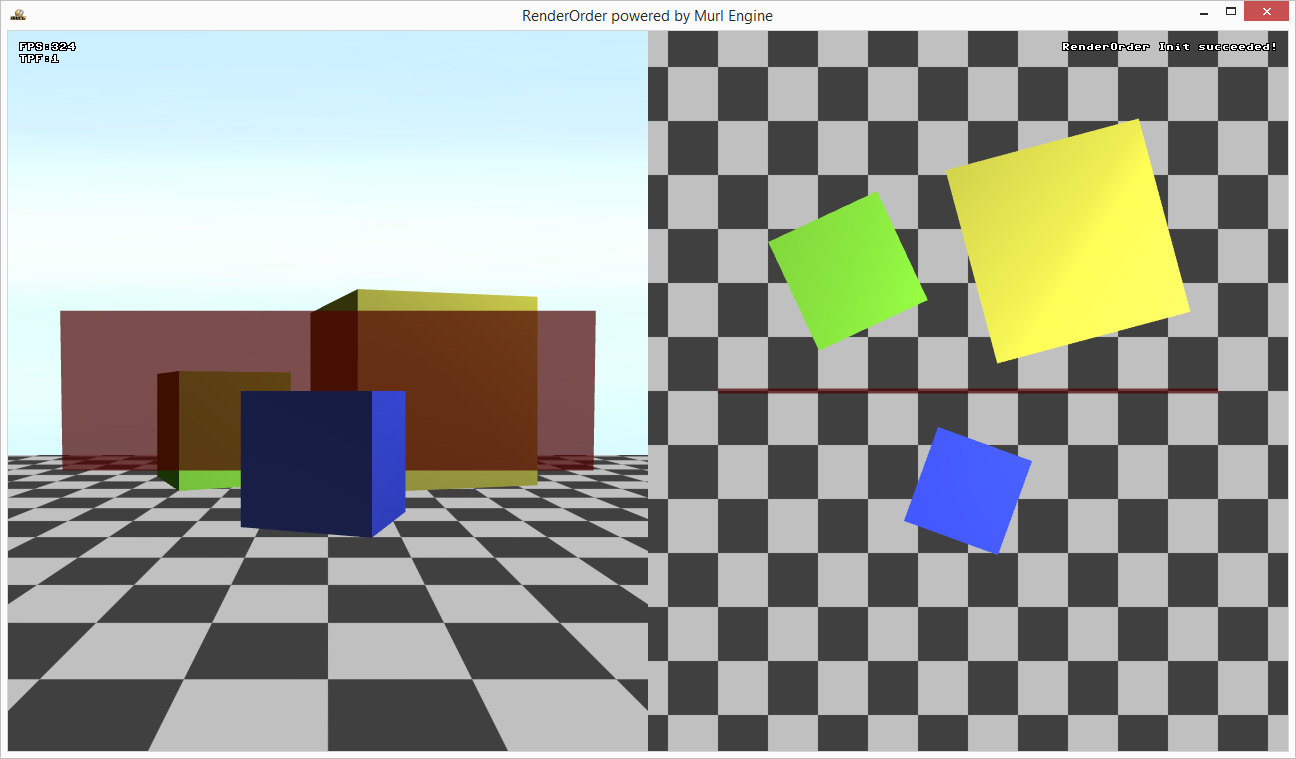Screen dimensions: 1296x759
Task: Select the yellow square in the top view
Action: pyautogui.click(x=1068, y=241)
